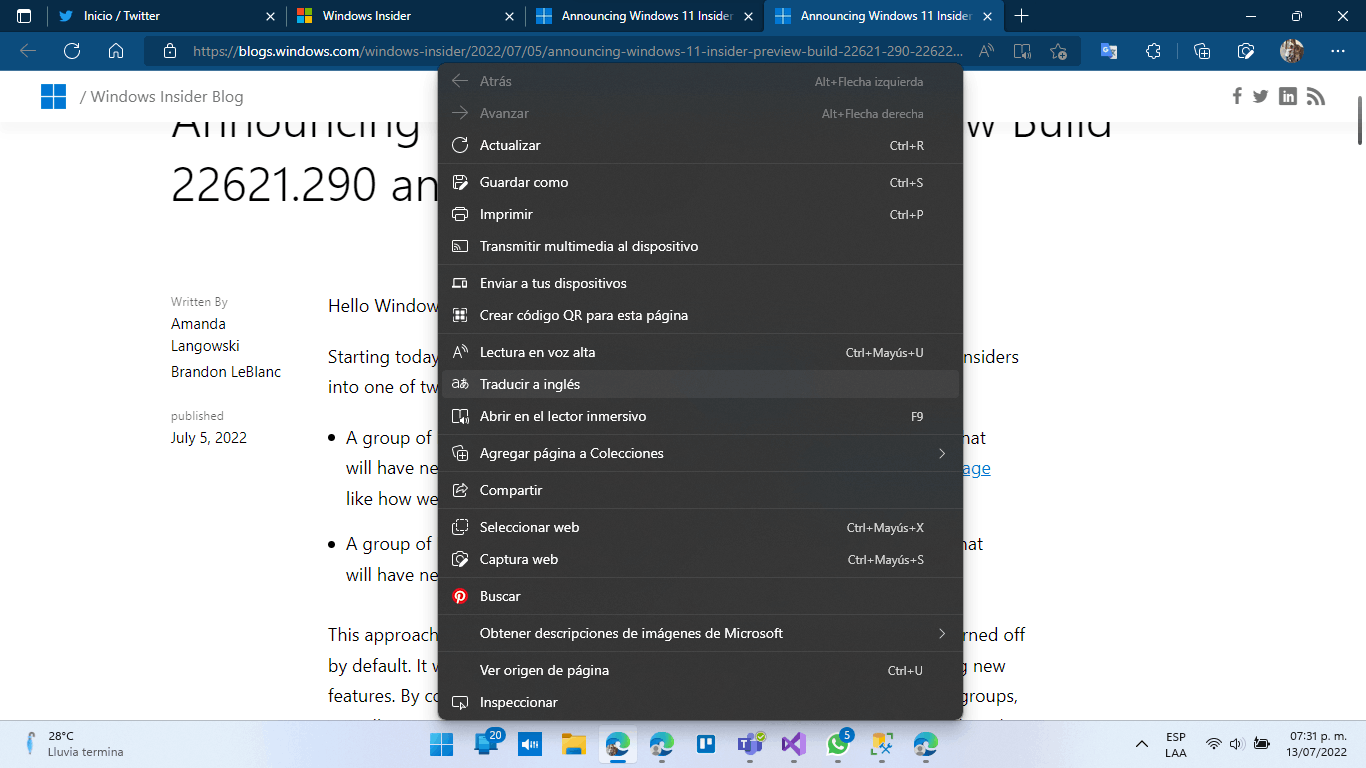Open Visual Studio from the taskbar
The image size is (1366, 768).
793,744
